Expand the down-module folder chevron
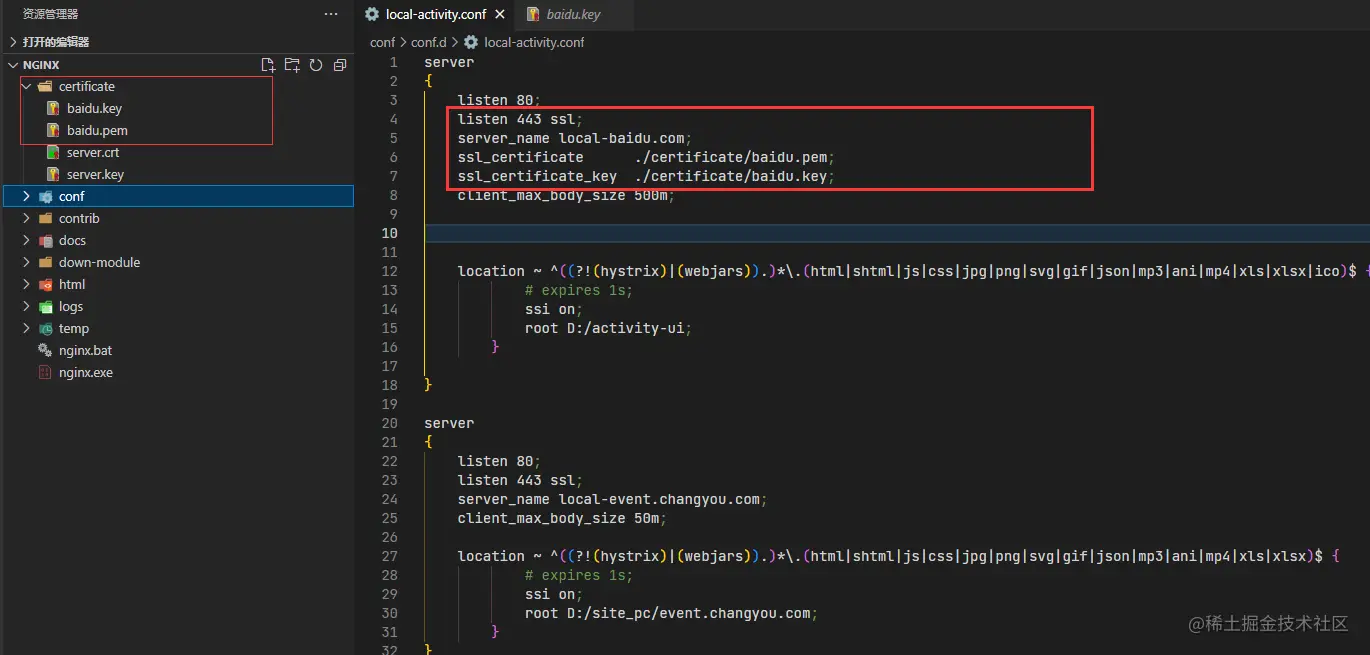The width and height of the screenshot is (1370, 655). [x=27, y=262]
